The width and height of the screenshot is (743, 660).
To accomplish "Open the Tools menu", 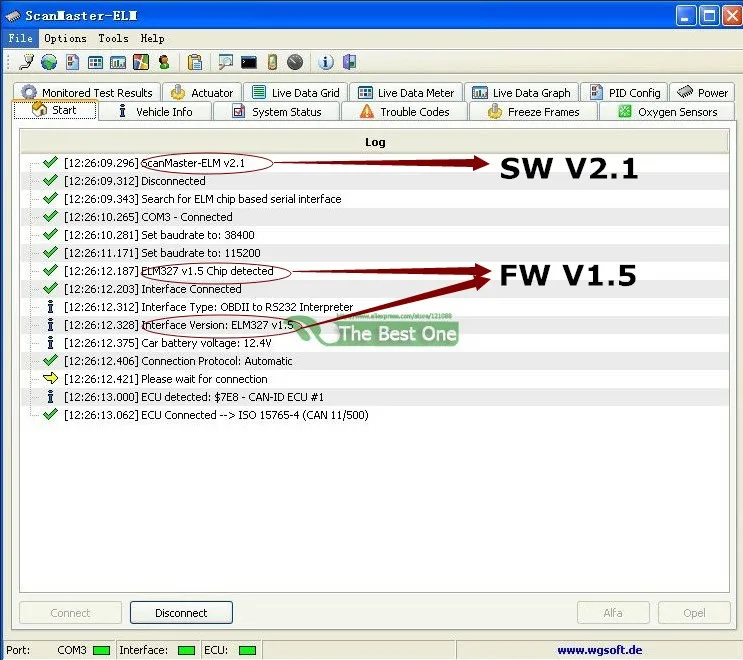I will pyautogui.click(x=113, y=38).
